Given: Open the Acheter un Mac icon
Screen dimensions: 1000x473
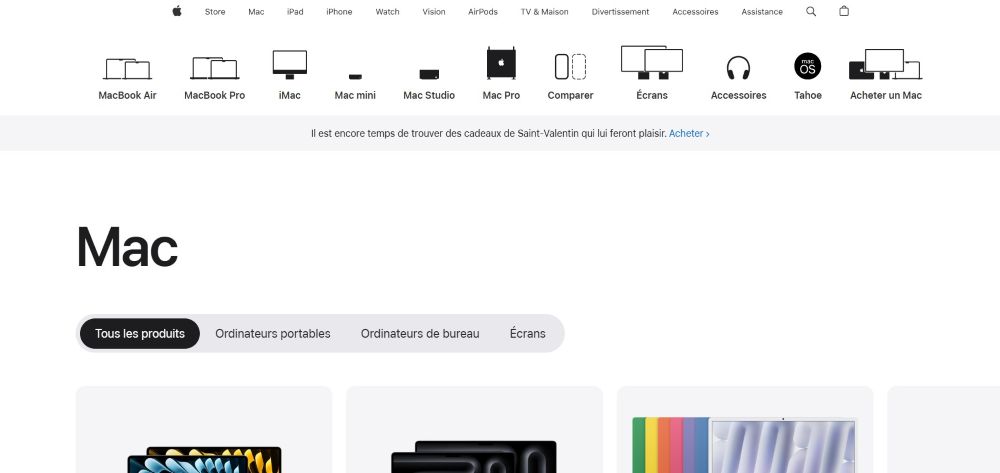Looking at the screenshot, I should [x=885, y=64].
